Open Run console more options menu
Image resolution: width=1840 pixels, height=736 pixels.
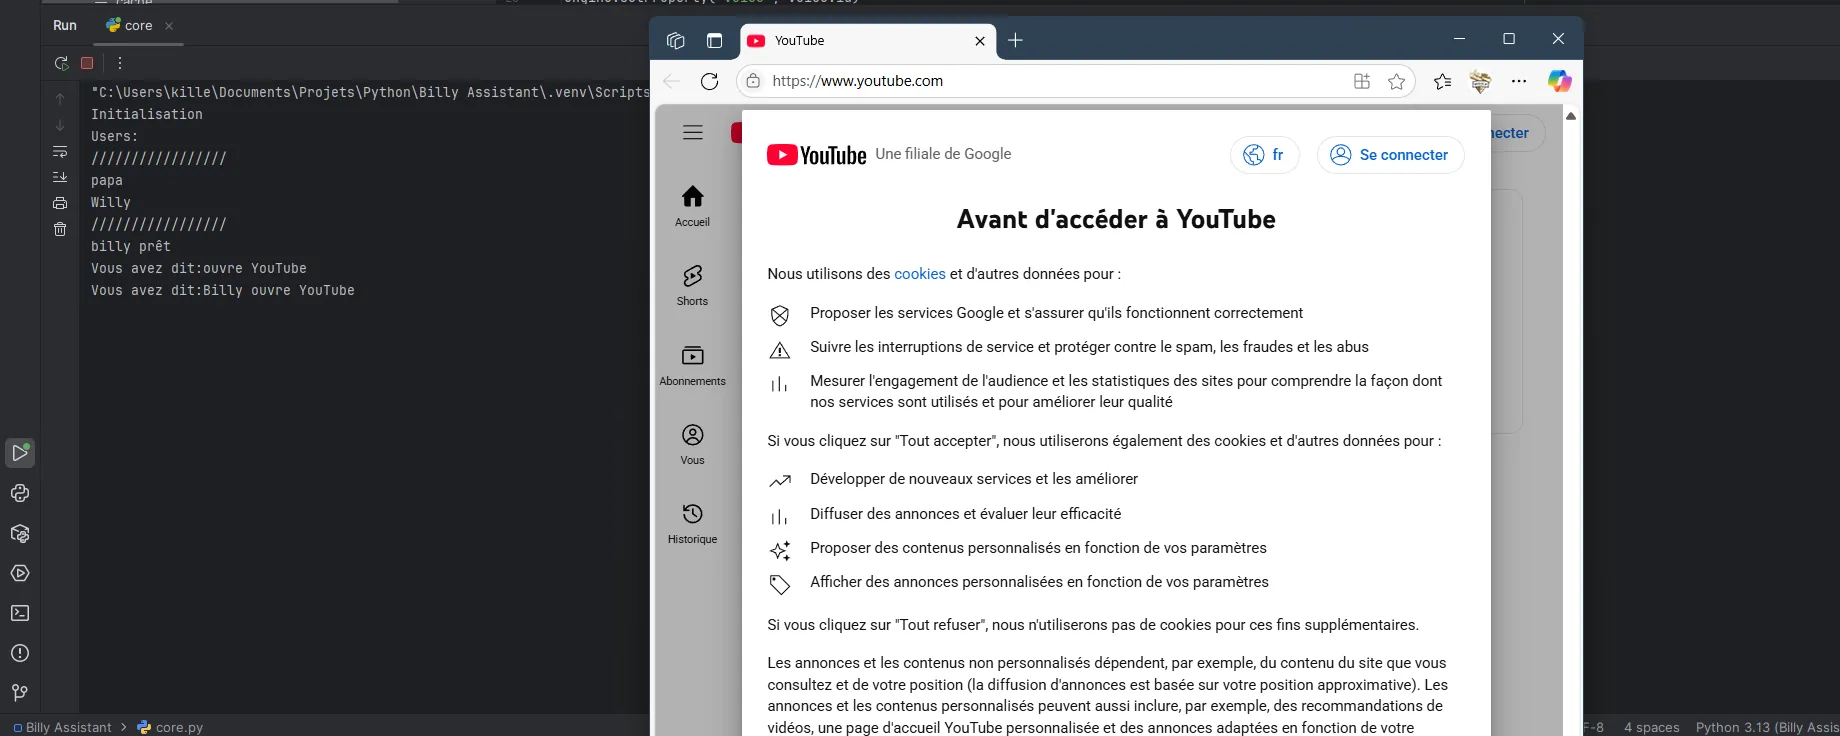120,63
